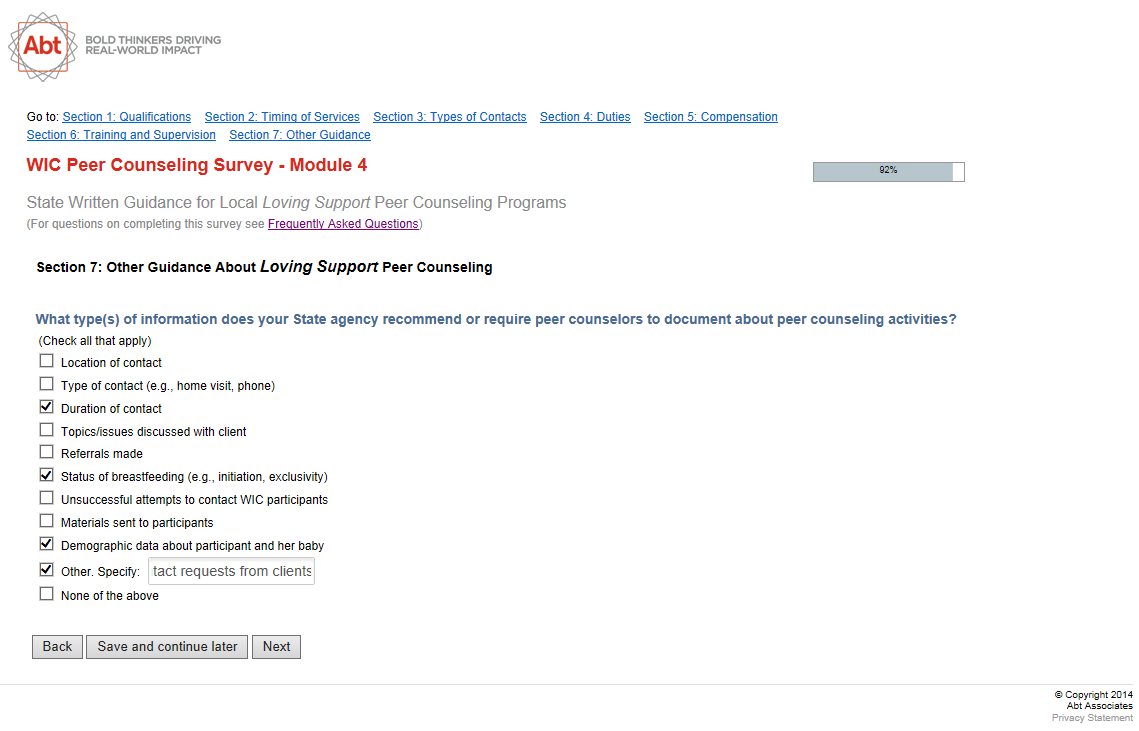Click Save and continue later button
Image resolution: width=1139 pixels, height=731 pixels.
[167, 647]
